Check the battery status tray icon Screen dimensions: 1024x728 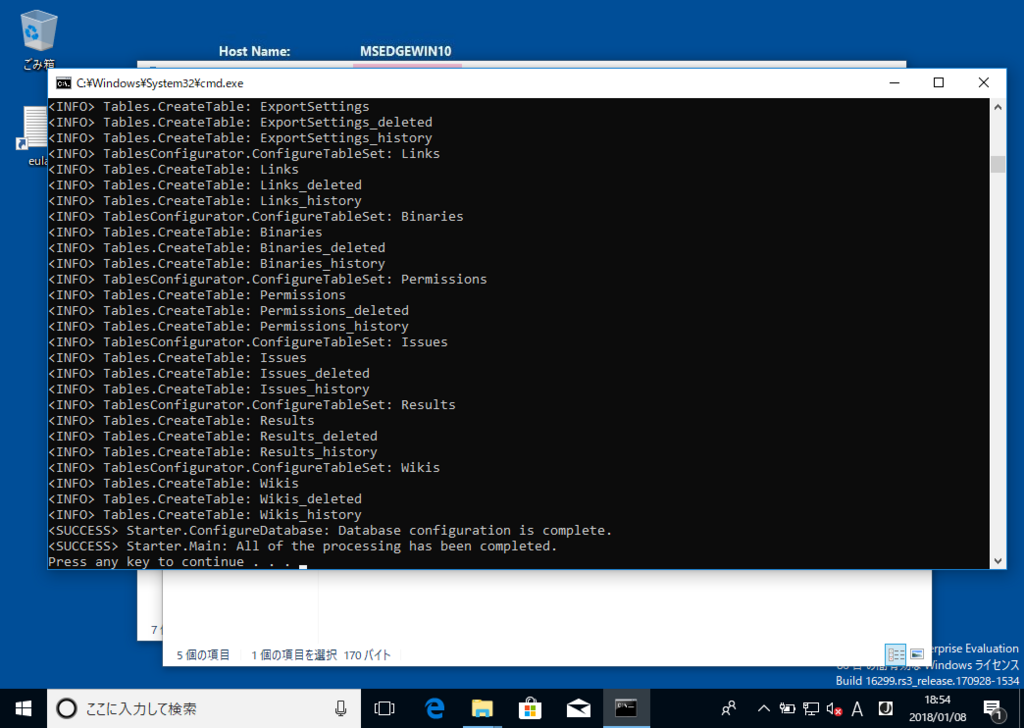[787, 708]
